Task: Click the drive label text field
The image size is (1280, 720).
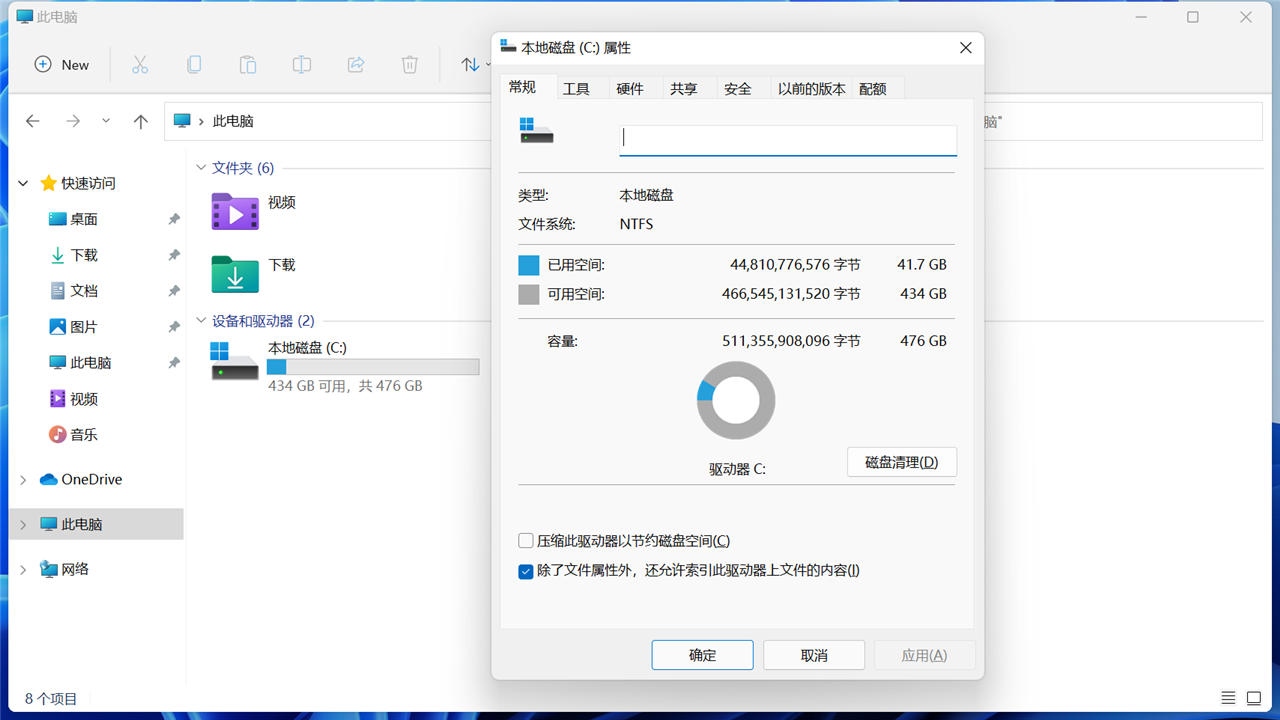Action: [x=788, y=140]
